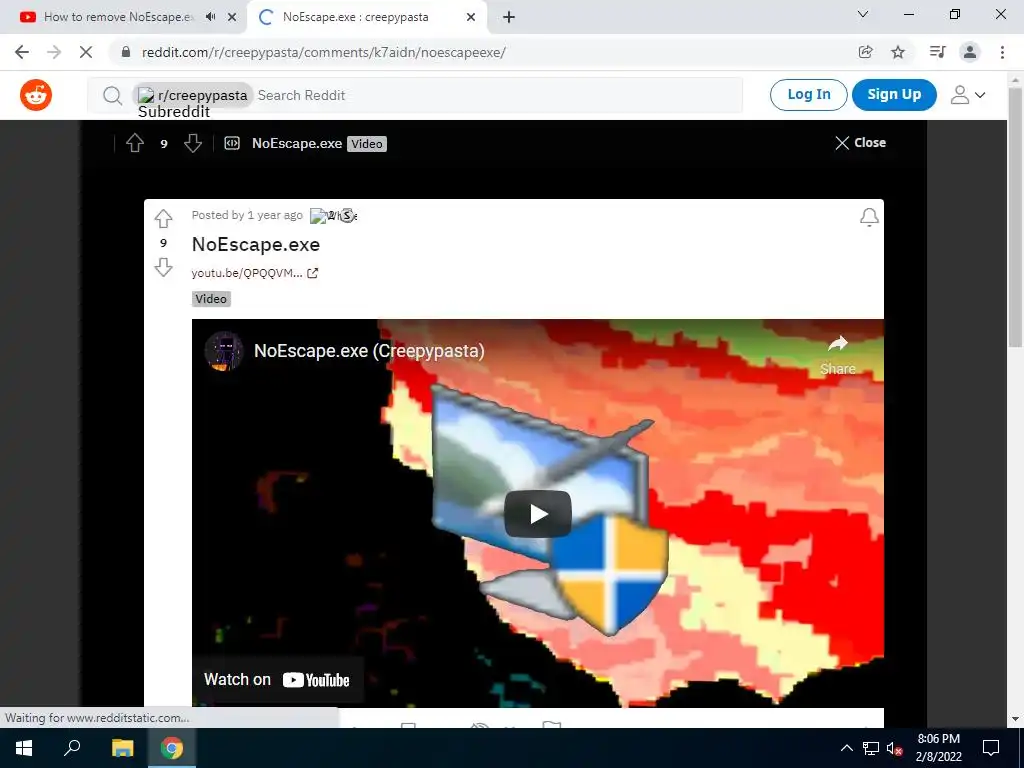Click Close to dismiss the post overlay
The image size is (1024, 768).
pos(860,142)
